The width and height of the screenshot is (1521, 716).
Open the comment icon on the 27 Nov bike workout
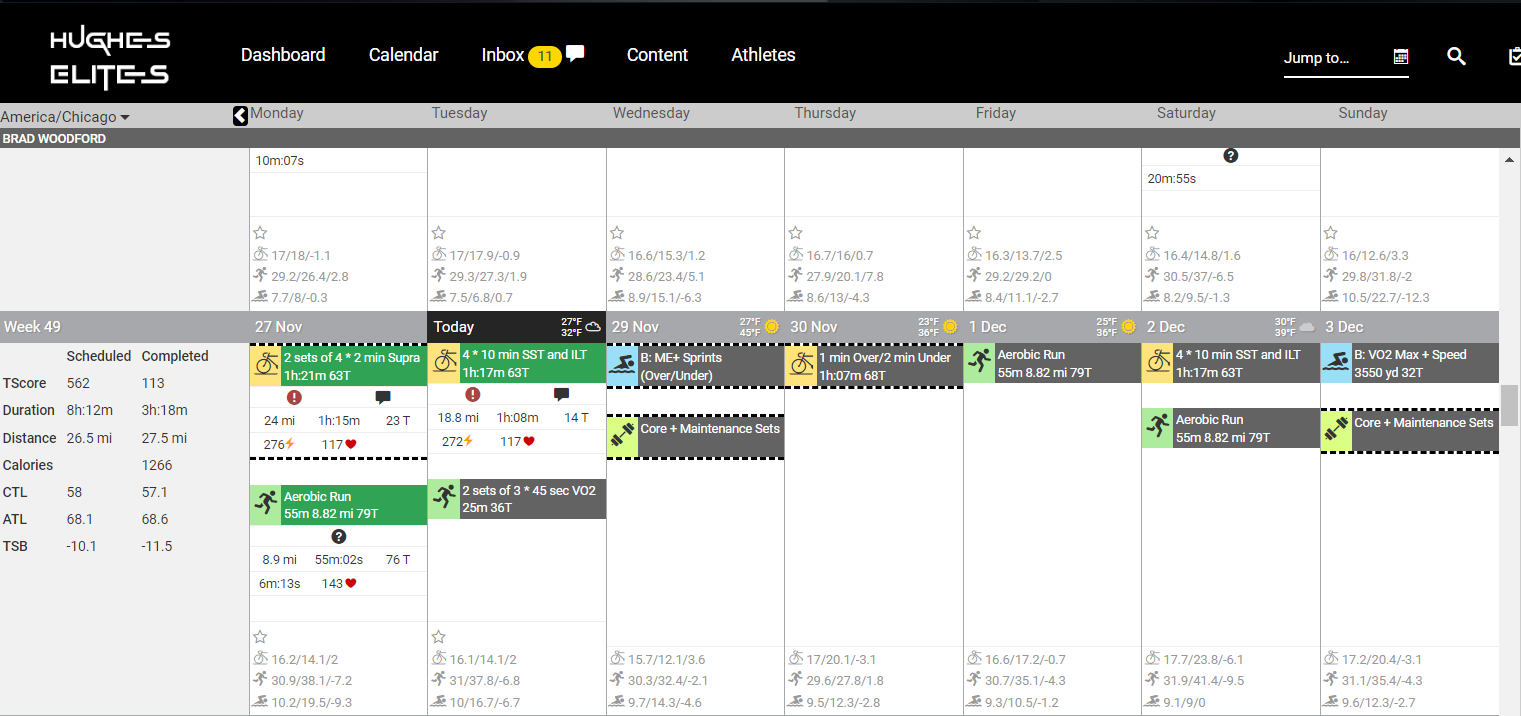(x=383, y=397)
